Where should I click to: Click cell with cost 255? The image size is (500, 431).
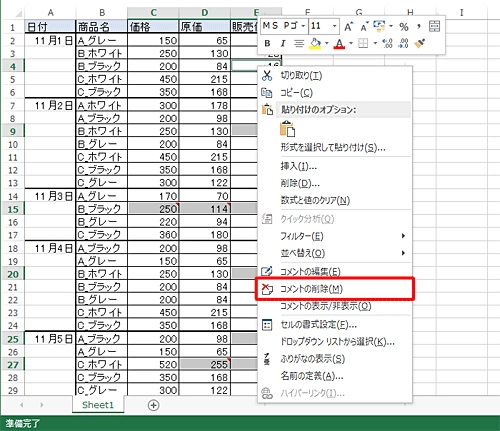[x=205, y=365]
